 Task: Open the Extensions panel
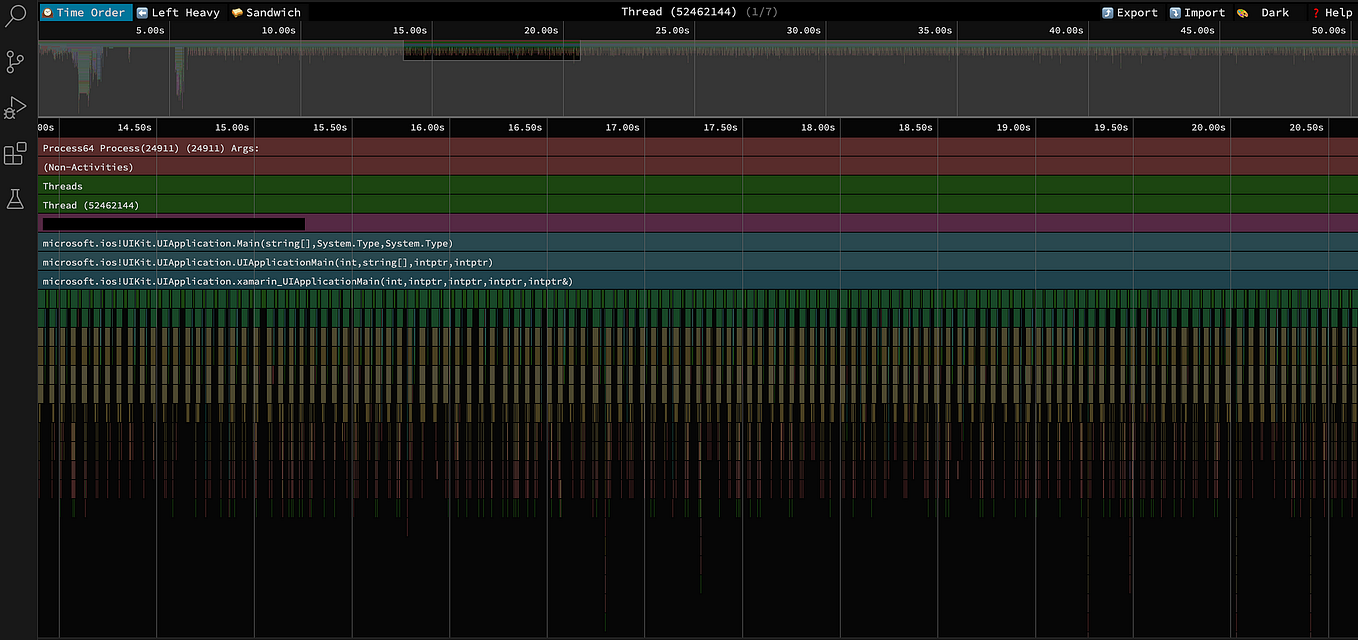coord(15,153)
